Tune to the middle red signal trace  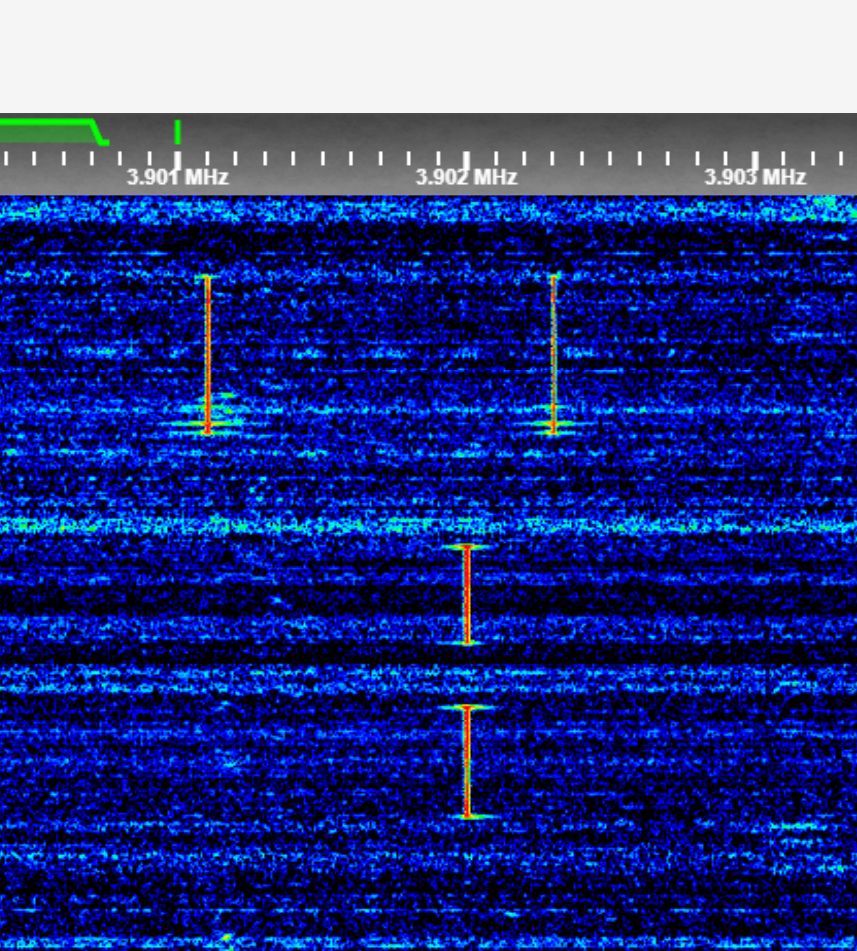[466, 595]
